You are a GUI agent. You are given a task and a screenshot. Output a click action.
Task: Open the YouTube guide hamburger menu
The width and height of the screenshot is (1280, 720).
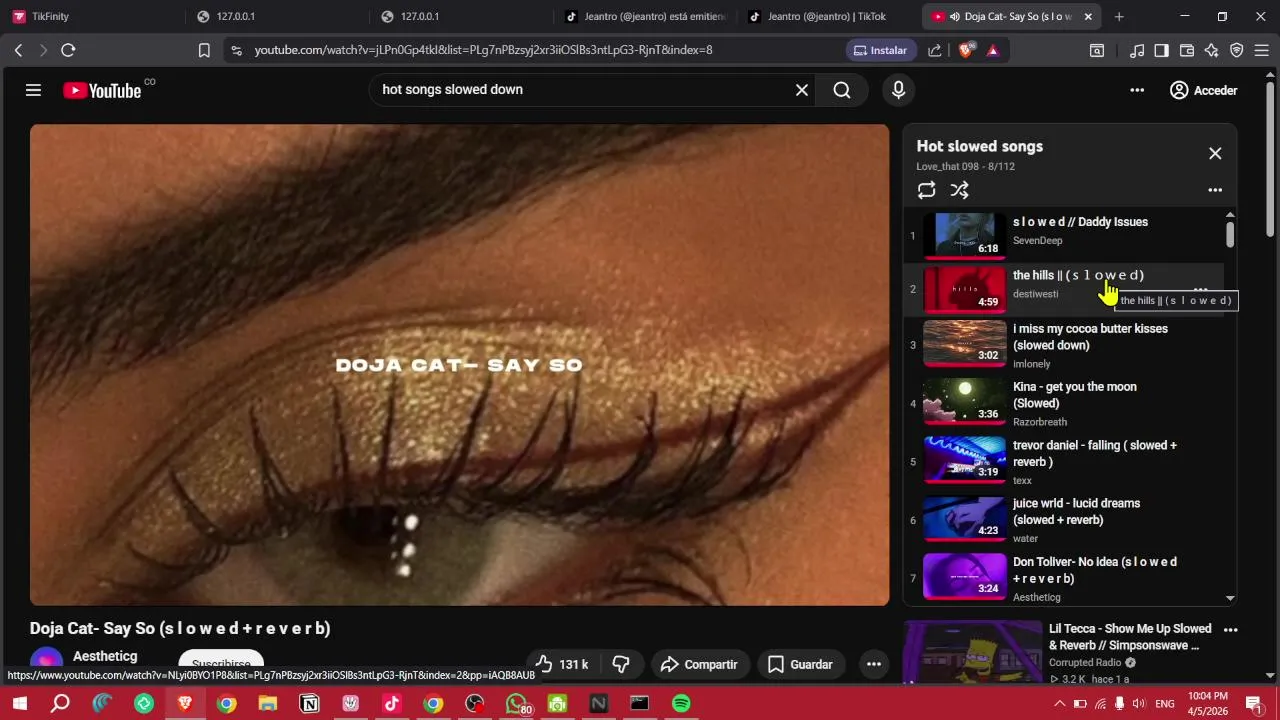pos(33,90)
